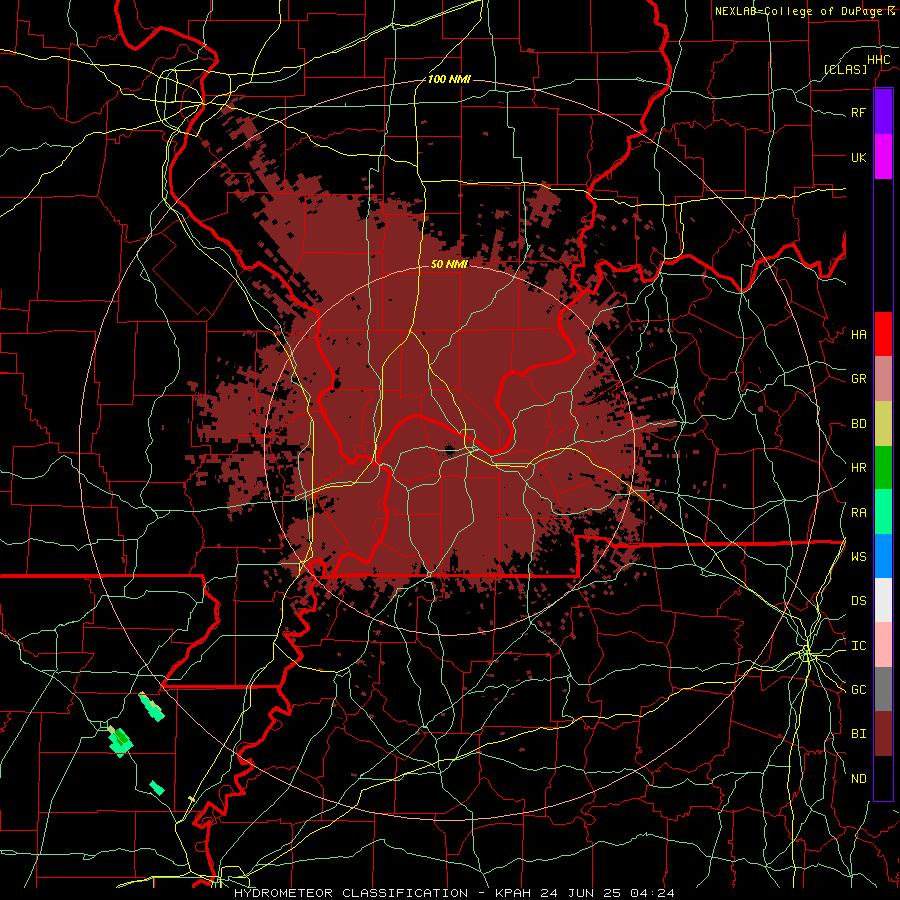The width and height of the screenshot is (900, 900).
Task: Click the 'BI' legend label
Action: [859, 734]
